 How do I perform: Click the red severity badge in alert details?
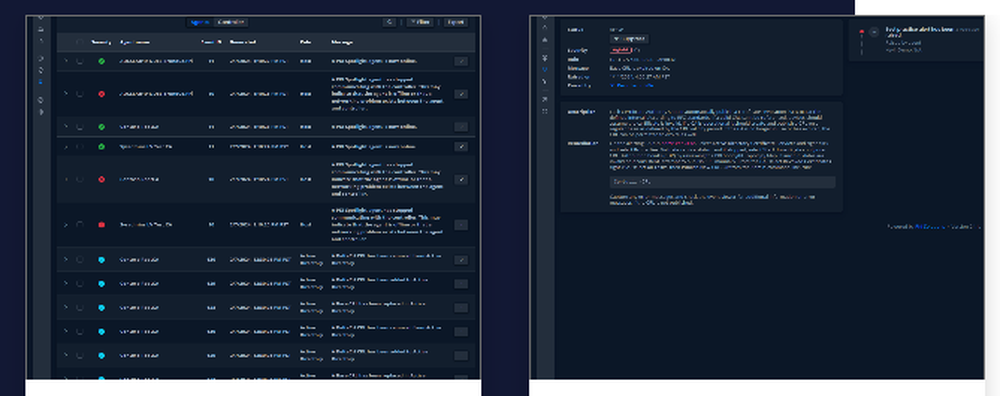(x=621, y=50)
